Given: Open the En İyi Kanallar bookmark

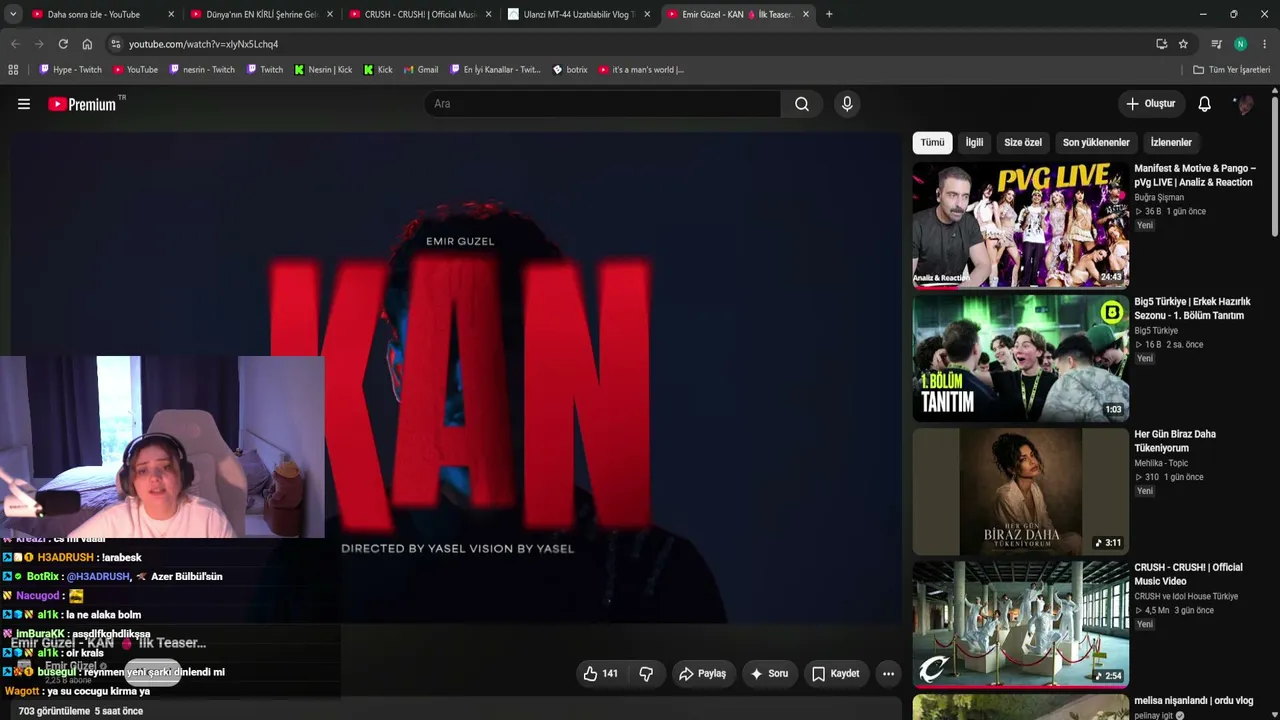Looking at the screenshot, I should pyautogui.click(x=495, y=70).
